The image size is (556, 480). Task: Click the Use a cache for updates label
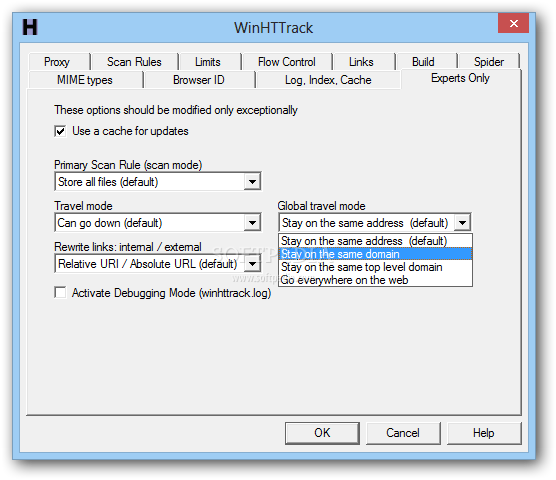[x=130, y=131]
